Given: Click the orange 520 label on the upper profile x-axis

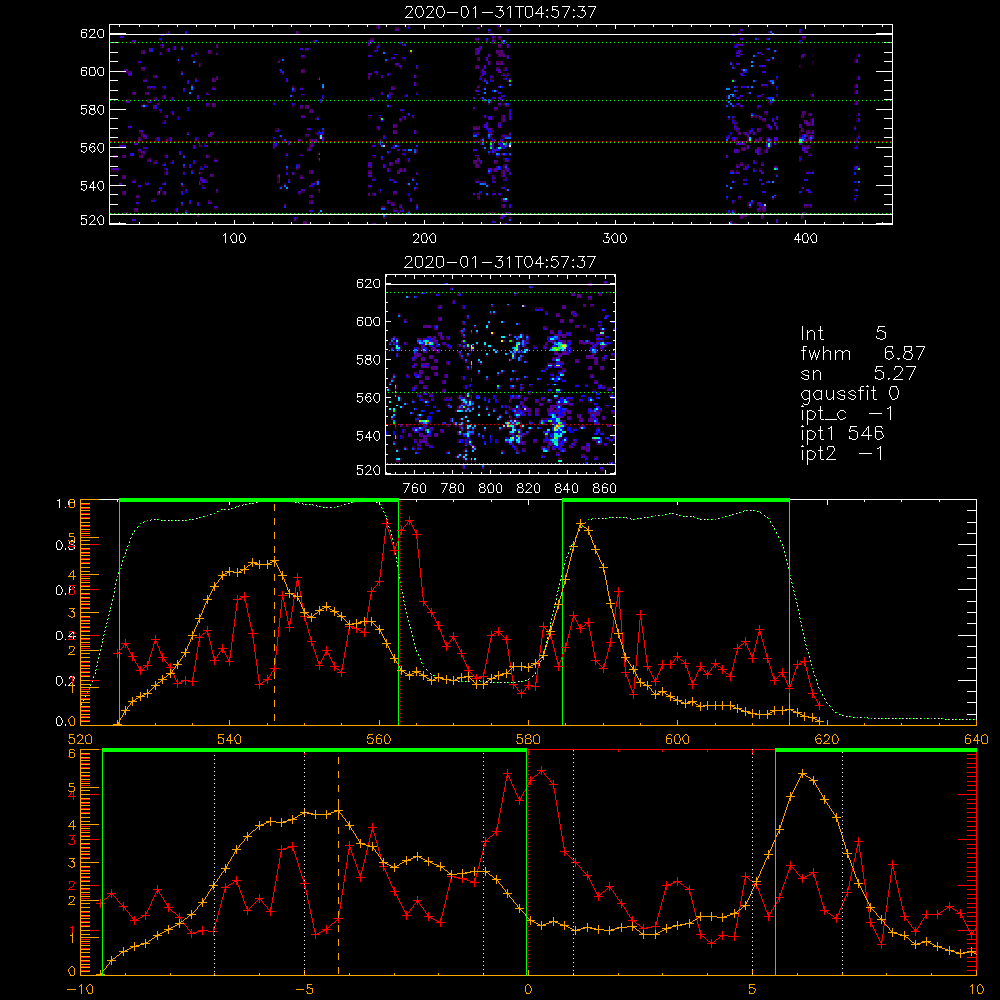Looking at the screenshot, I should point(80,739).
